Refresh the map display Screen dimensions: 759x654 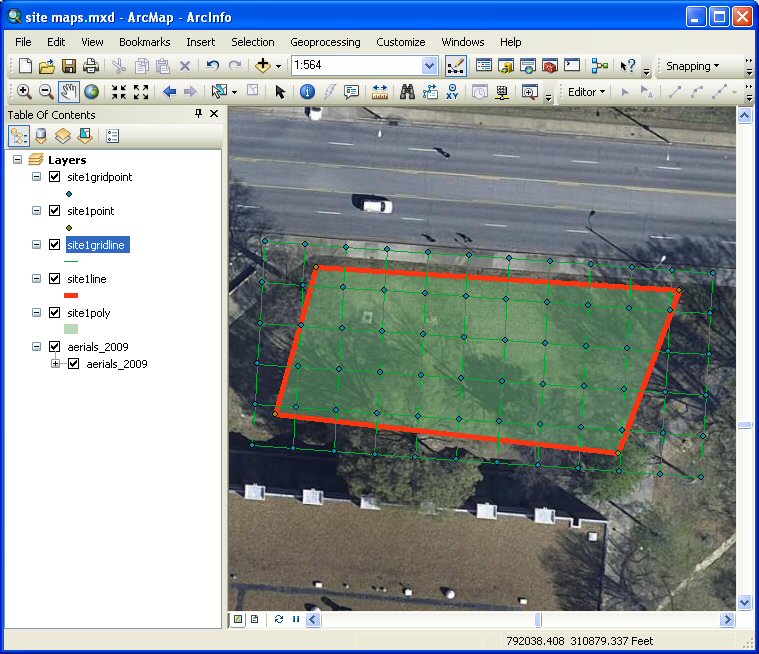tap(278, 619)
